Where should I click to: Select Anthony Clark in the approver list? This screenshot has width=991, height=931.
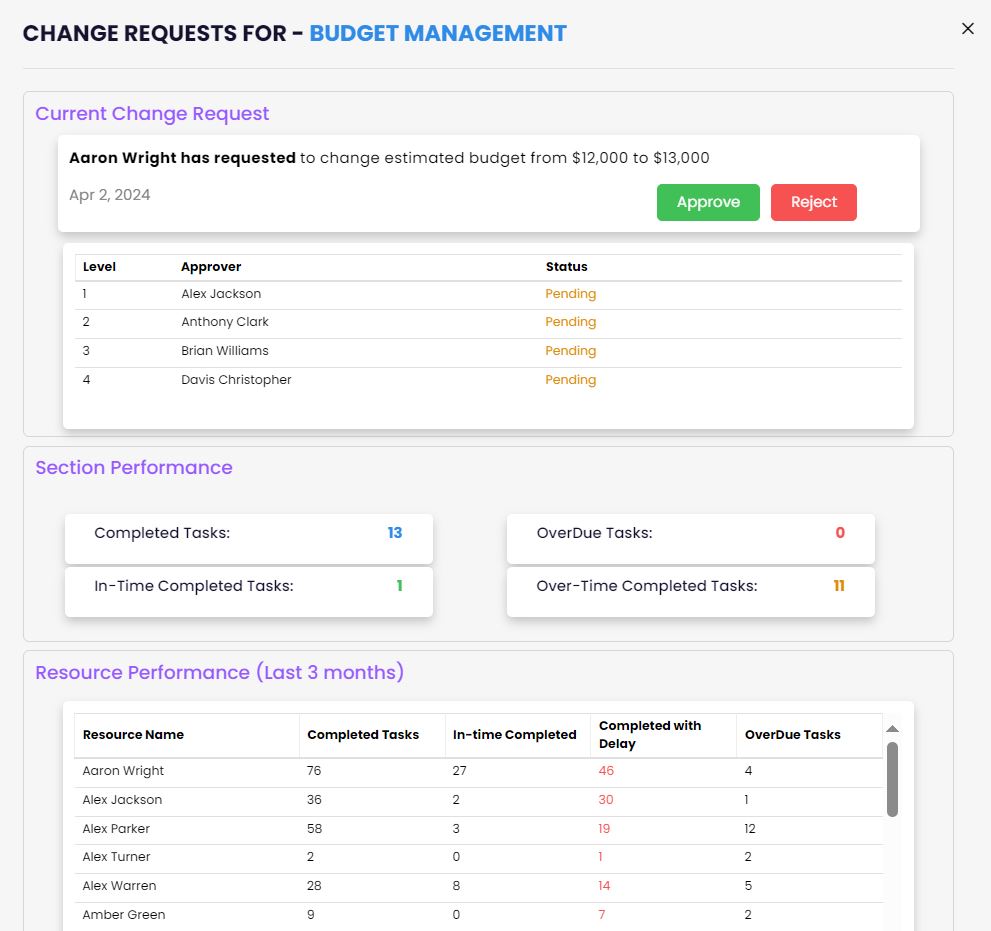(x=225, y=322)
